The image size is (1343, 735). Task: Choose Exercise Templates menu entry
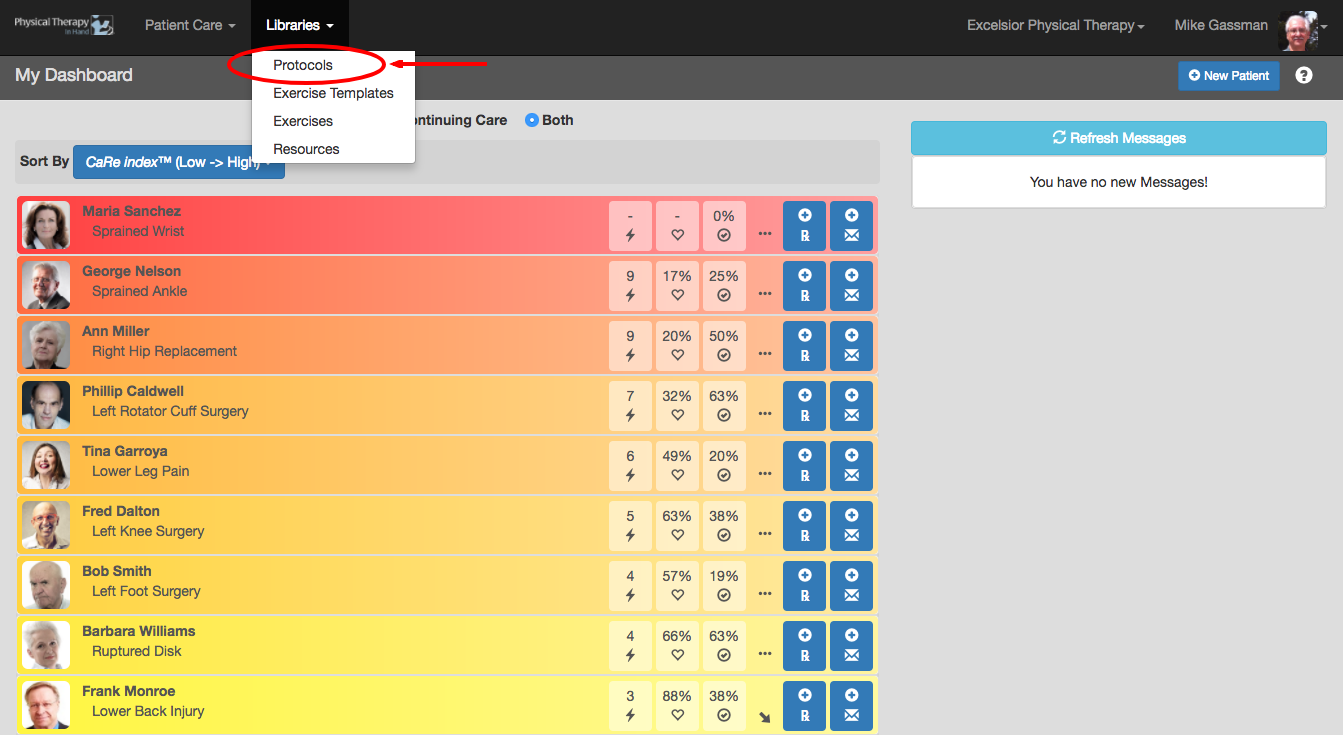coord(333,93)
